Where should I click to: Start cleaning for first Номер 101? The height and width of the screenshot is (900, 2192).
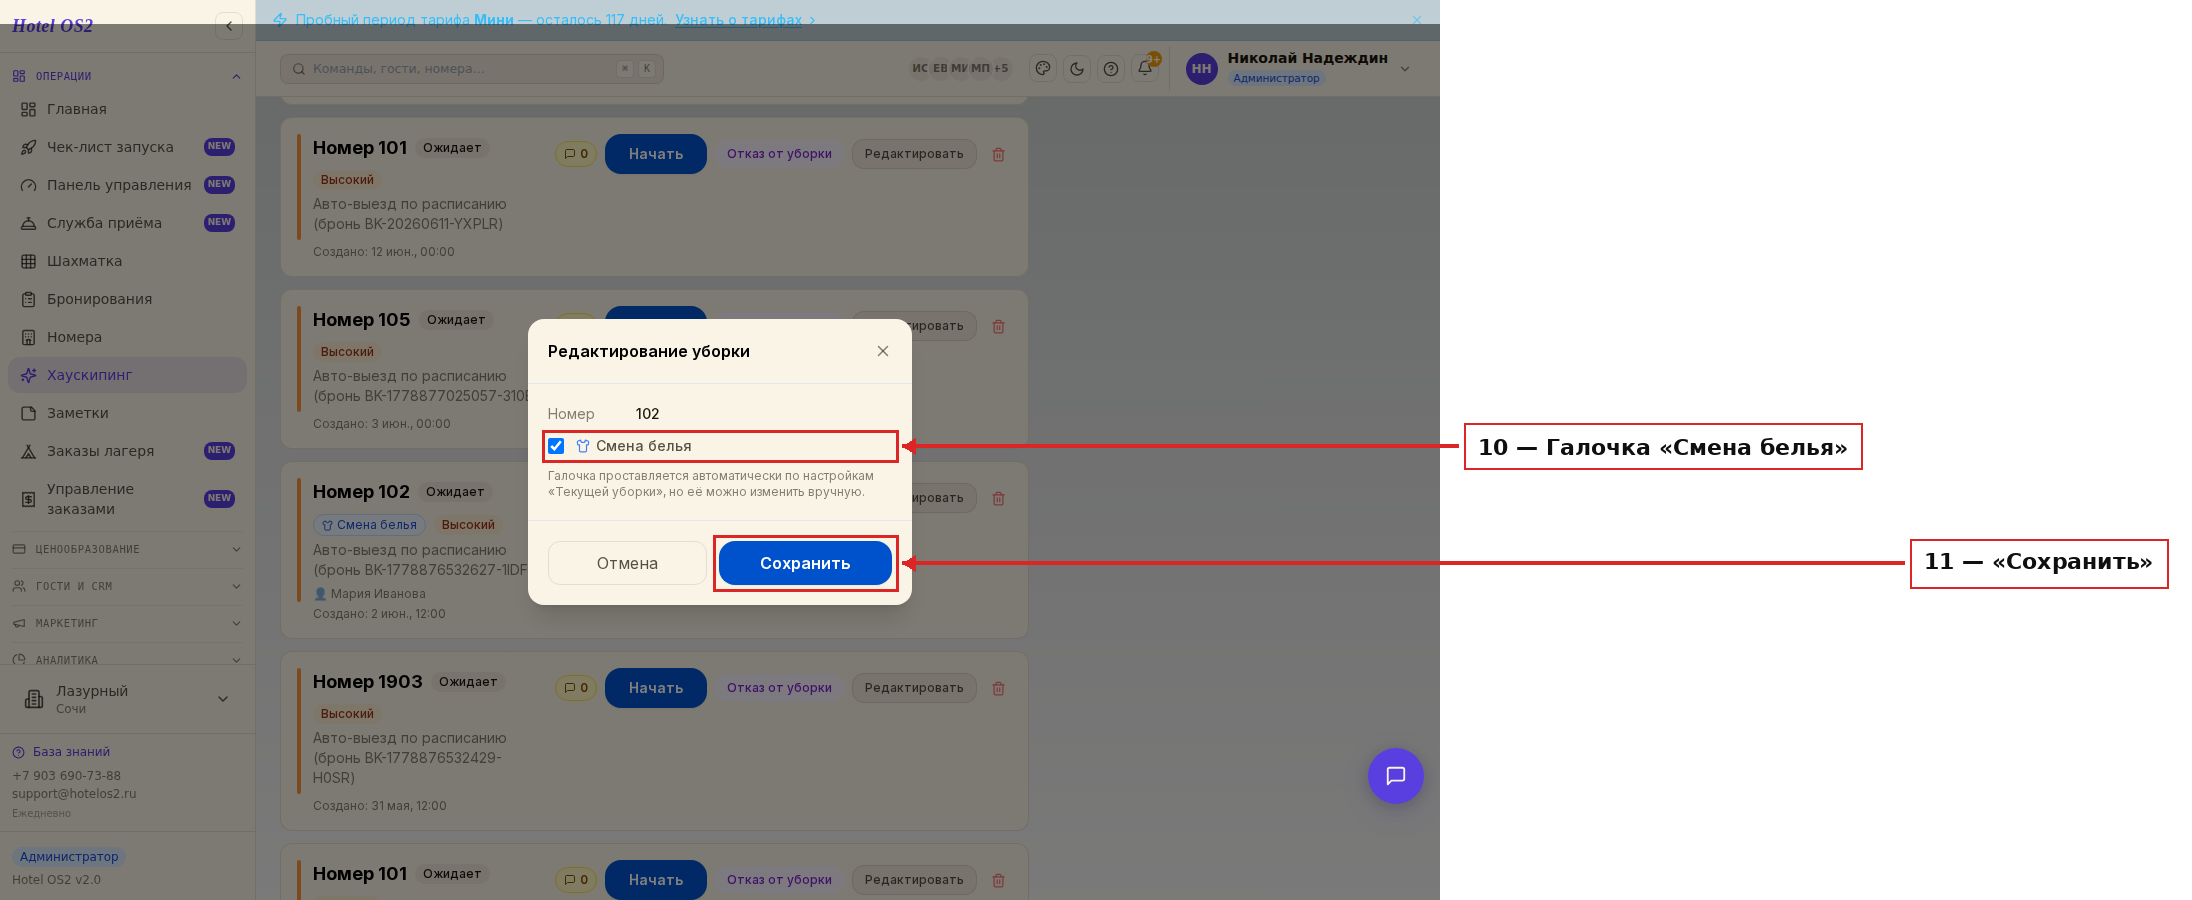pyautogui.click(x=656, y=154)
